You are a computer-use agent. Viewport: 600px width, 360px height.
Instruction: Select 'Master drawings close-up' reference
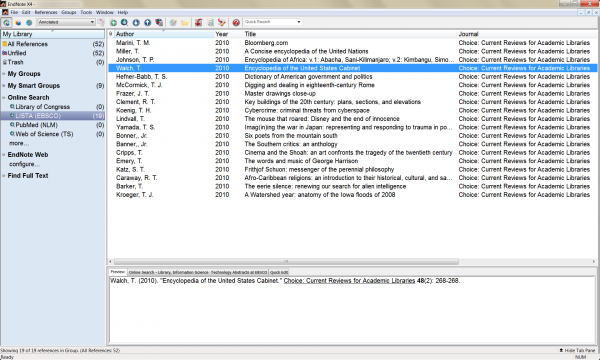coord(352,93)
